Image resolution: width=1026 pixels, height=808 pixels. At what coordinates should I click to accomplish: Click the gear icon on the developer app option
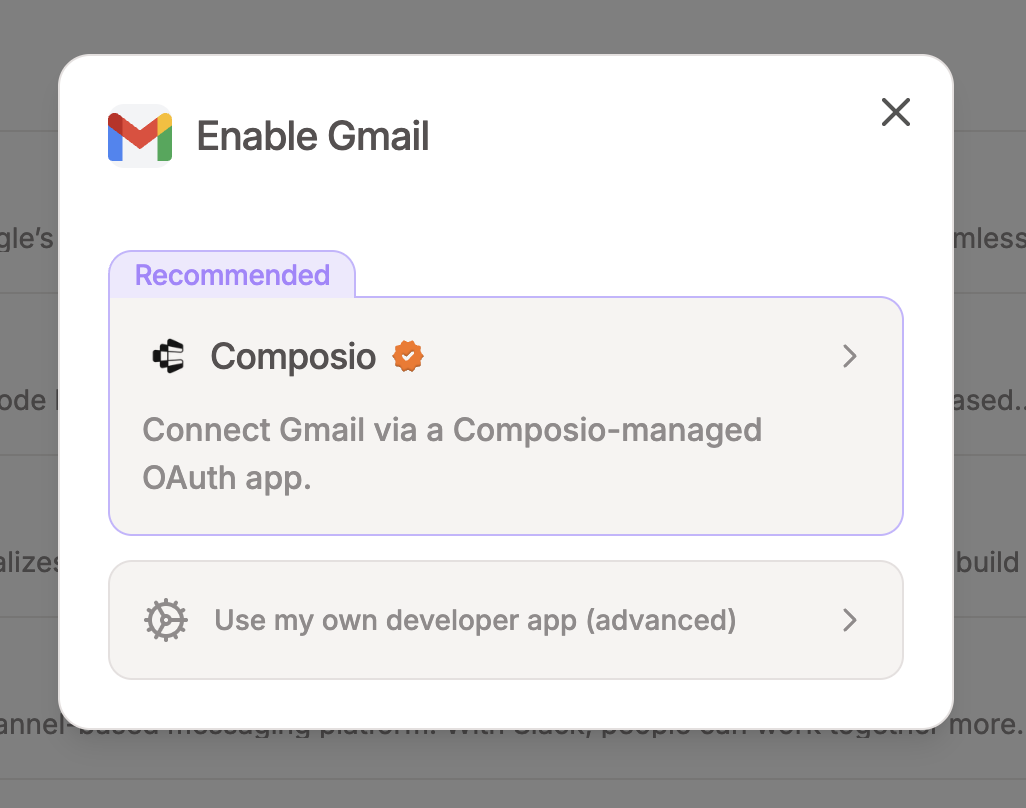point(166,620)
